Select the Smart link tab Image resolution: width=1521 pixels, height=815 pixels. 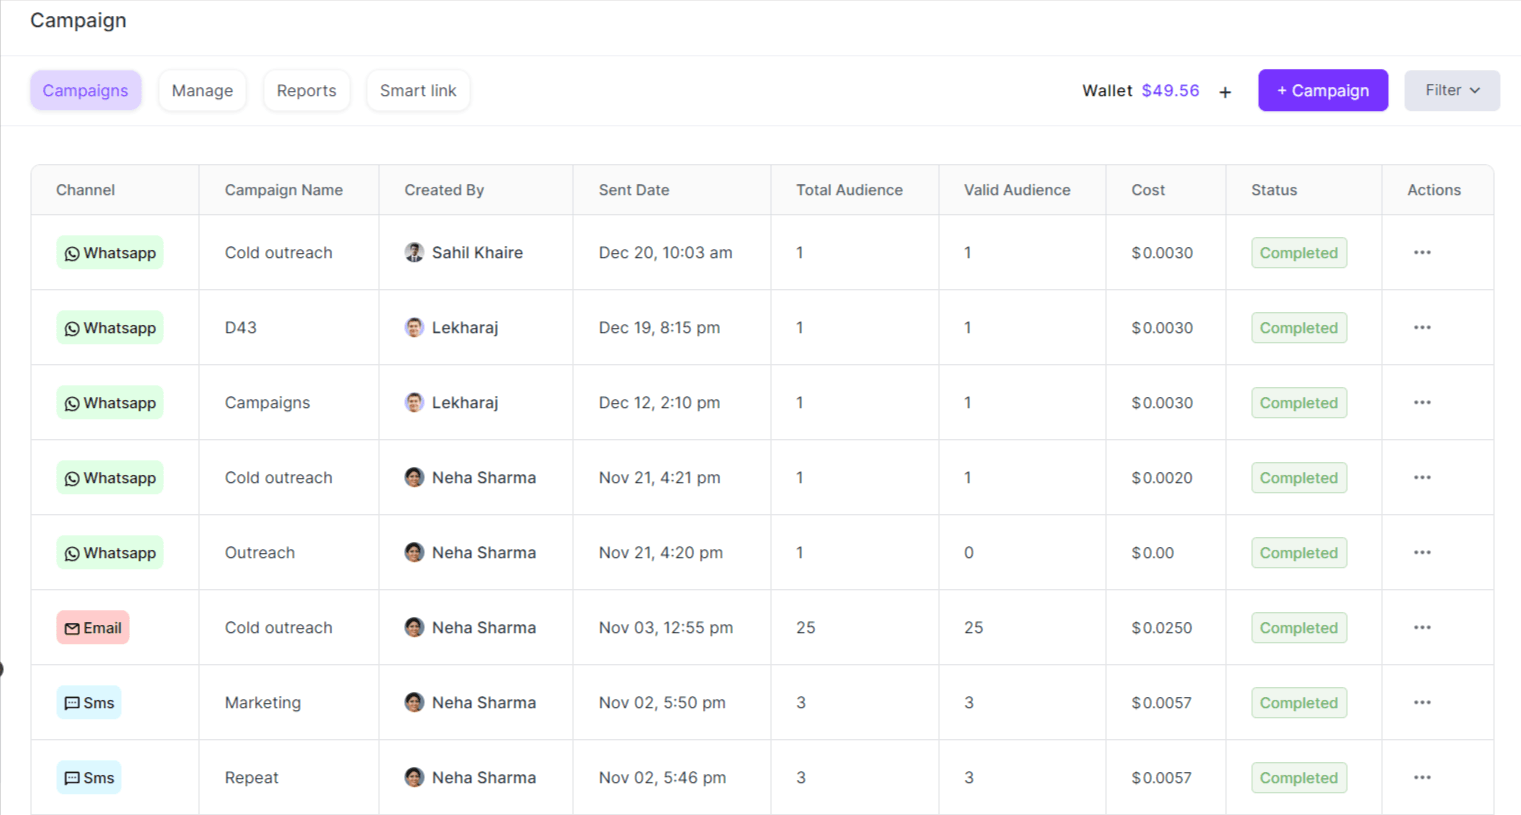tap(417, 90)
